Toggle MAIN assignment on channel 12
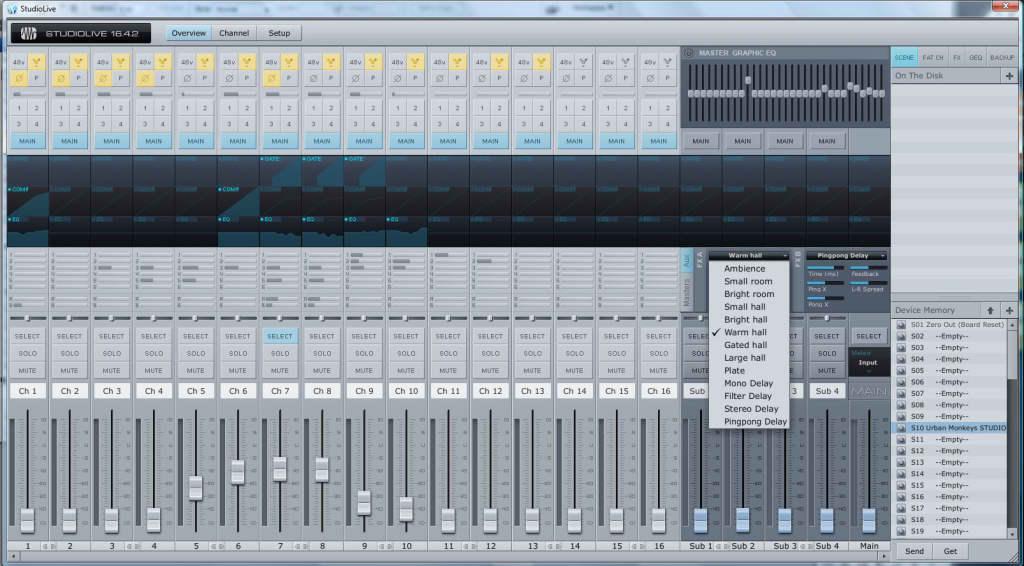 coord(490,141)
